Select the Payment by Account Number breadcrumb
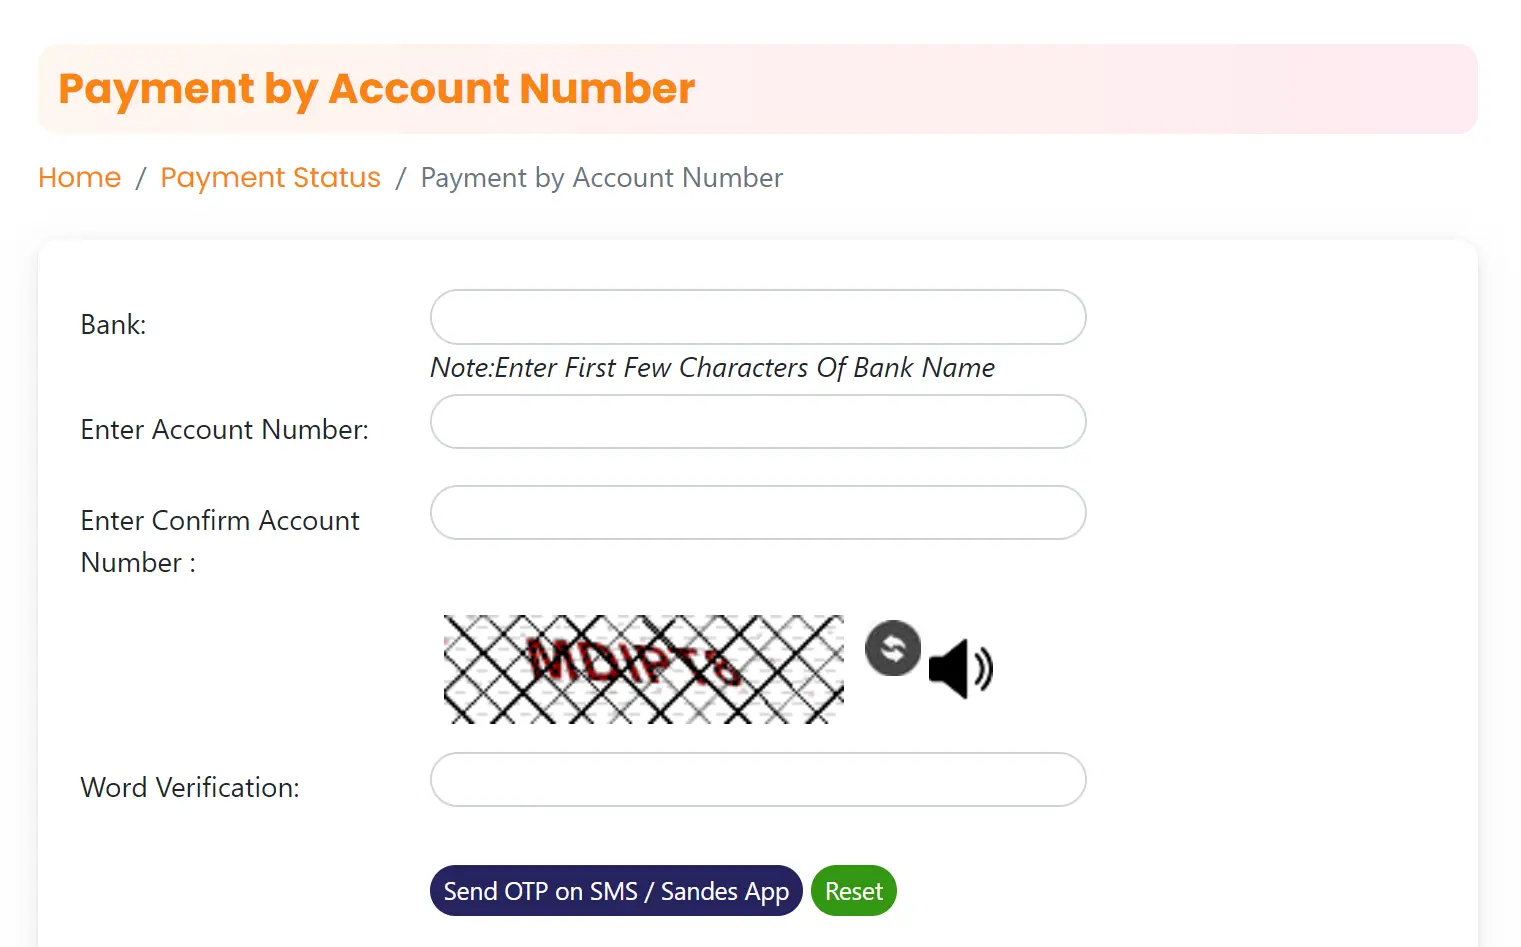Screen dimensions: 1521x947 (x=601, y=177)
